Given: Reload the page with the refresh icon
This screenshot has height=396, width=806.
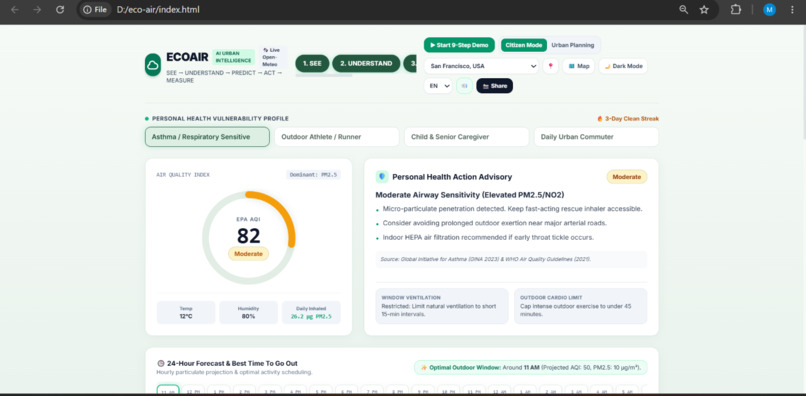Looking at the screenshot, I should (x=60, y=10).
